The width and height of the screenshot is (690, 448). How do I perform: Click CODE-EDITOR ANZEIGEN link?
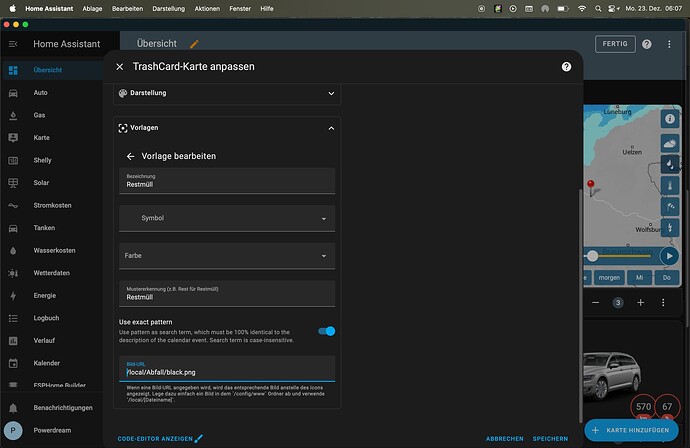tap(160, 439)
